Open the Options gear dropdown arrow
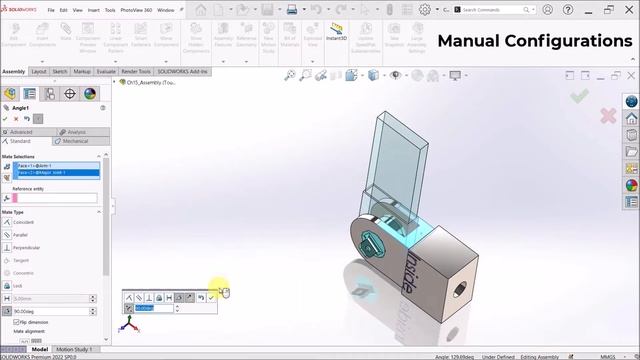Screen dimensions: 640x360 coord(437,9)
